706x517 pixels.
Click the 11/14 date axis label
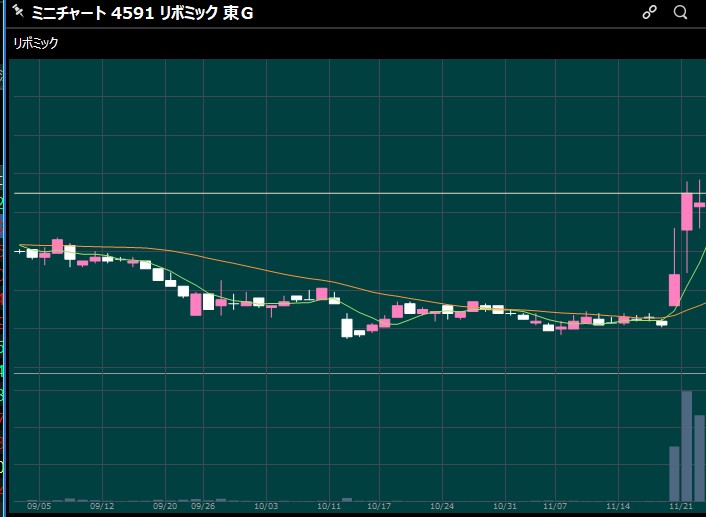tap(618, 506)
